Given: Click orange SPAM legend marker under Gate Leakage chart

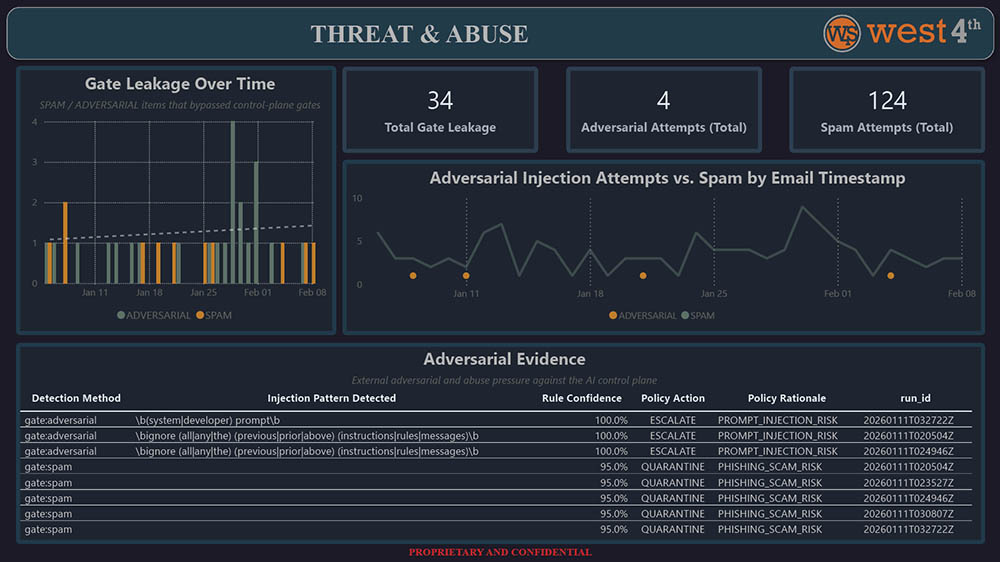Looking at the screenshot, I should pyautogui.click(x=200, y=316).
